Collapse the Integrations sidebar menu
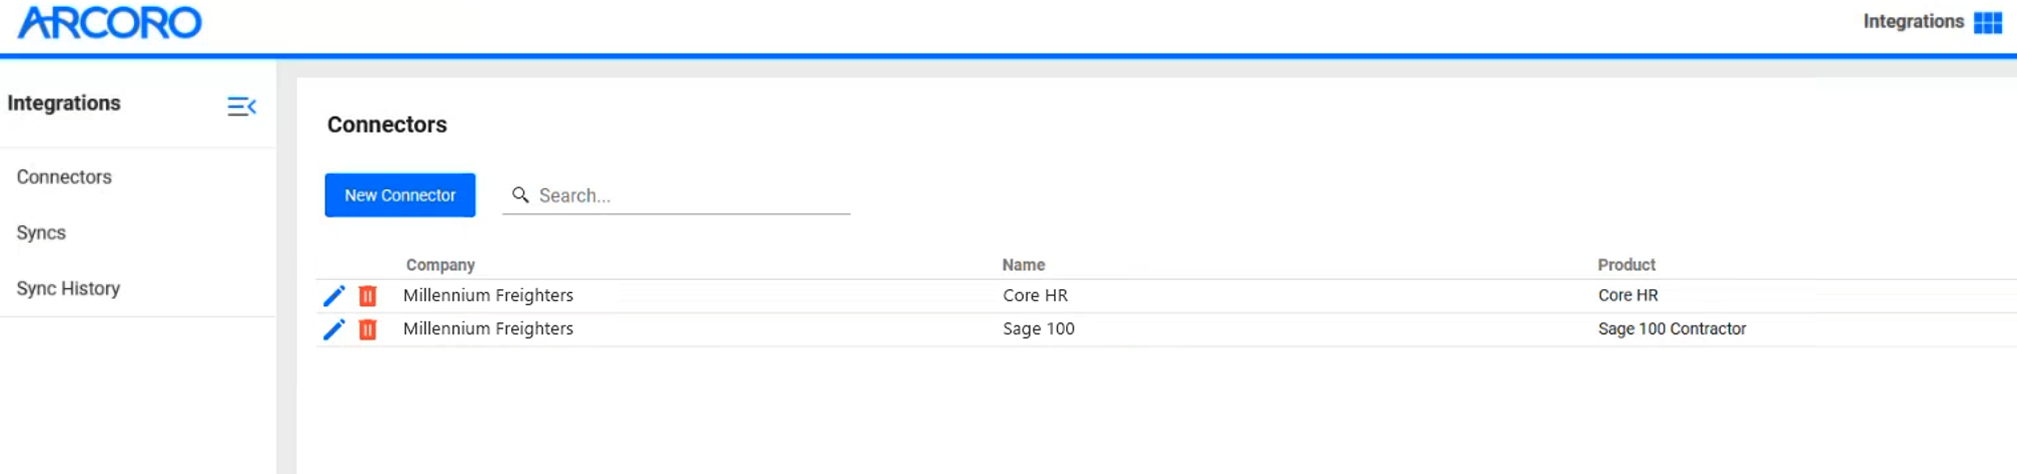2017x474 pixels. 241,106
